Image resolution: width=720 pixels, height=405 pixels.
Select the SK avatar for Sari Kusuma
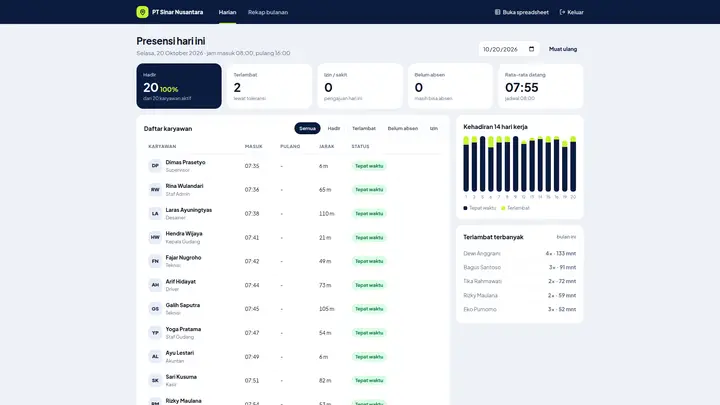point(155,381)
